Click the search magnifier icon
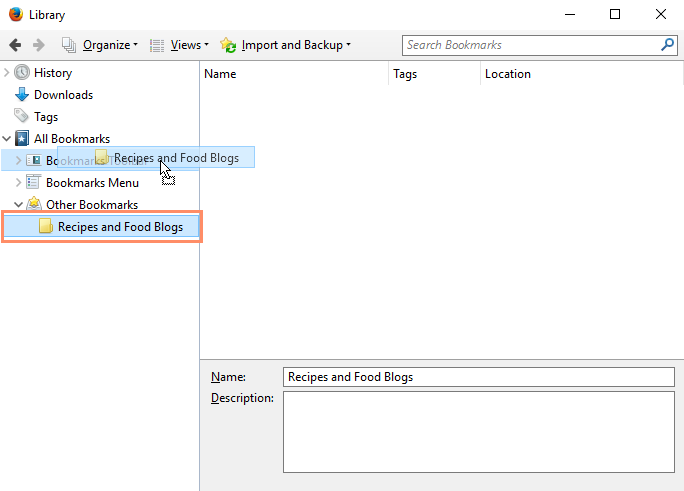This screenshot has width=684, height=491. [667, 45]
